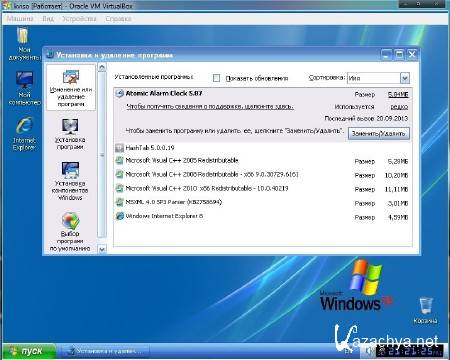The width and height of the screenshot is (450, 360).
Task: Click the VirtualBox window title icon
Action: 6,5
